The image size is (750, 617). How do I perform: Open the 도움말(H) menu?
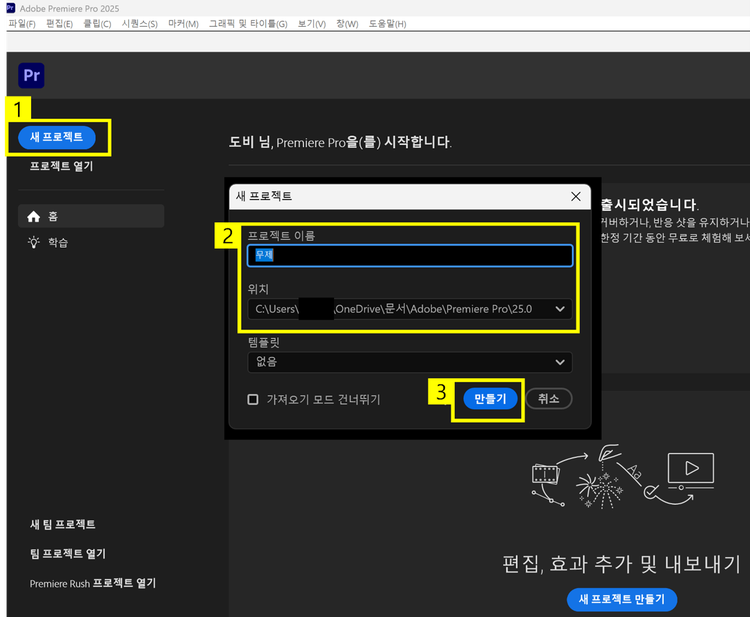click(387, 24)
